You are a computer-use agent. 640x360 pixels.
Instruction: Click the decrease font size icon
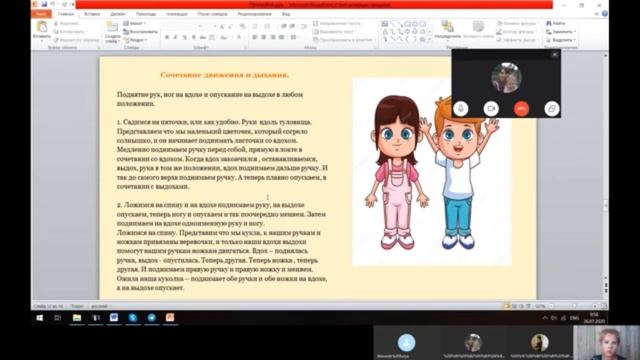[230, 27]
